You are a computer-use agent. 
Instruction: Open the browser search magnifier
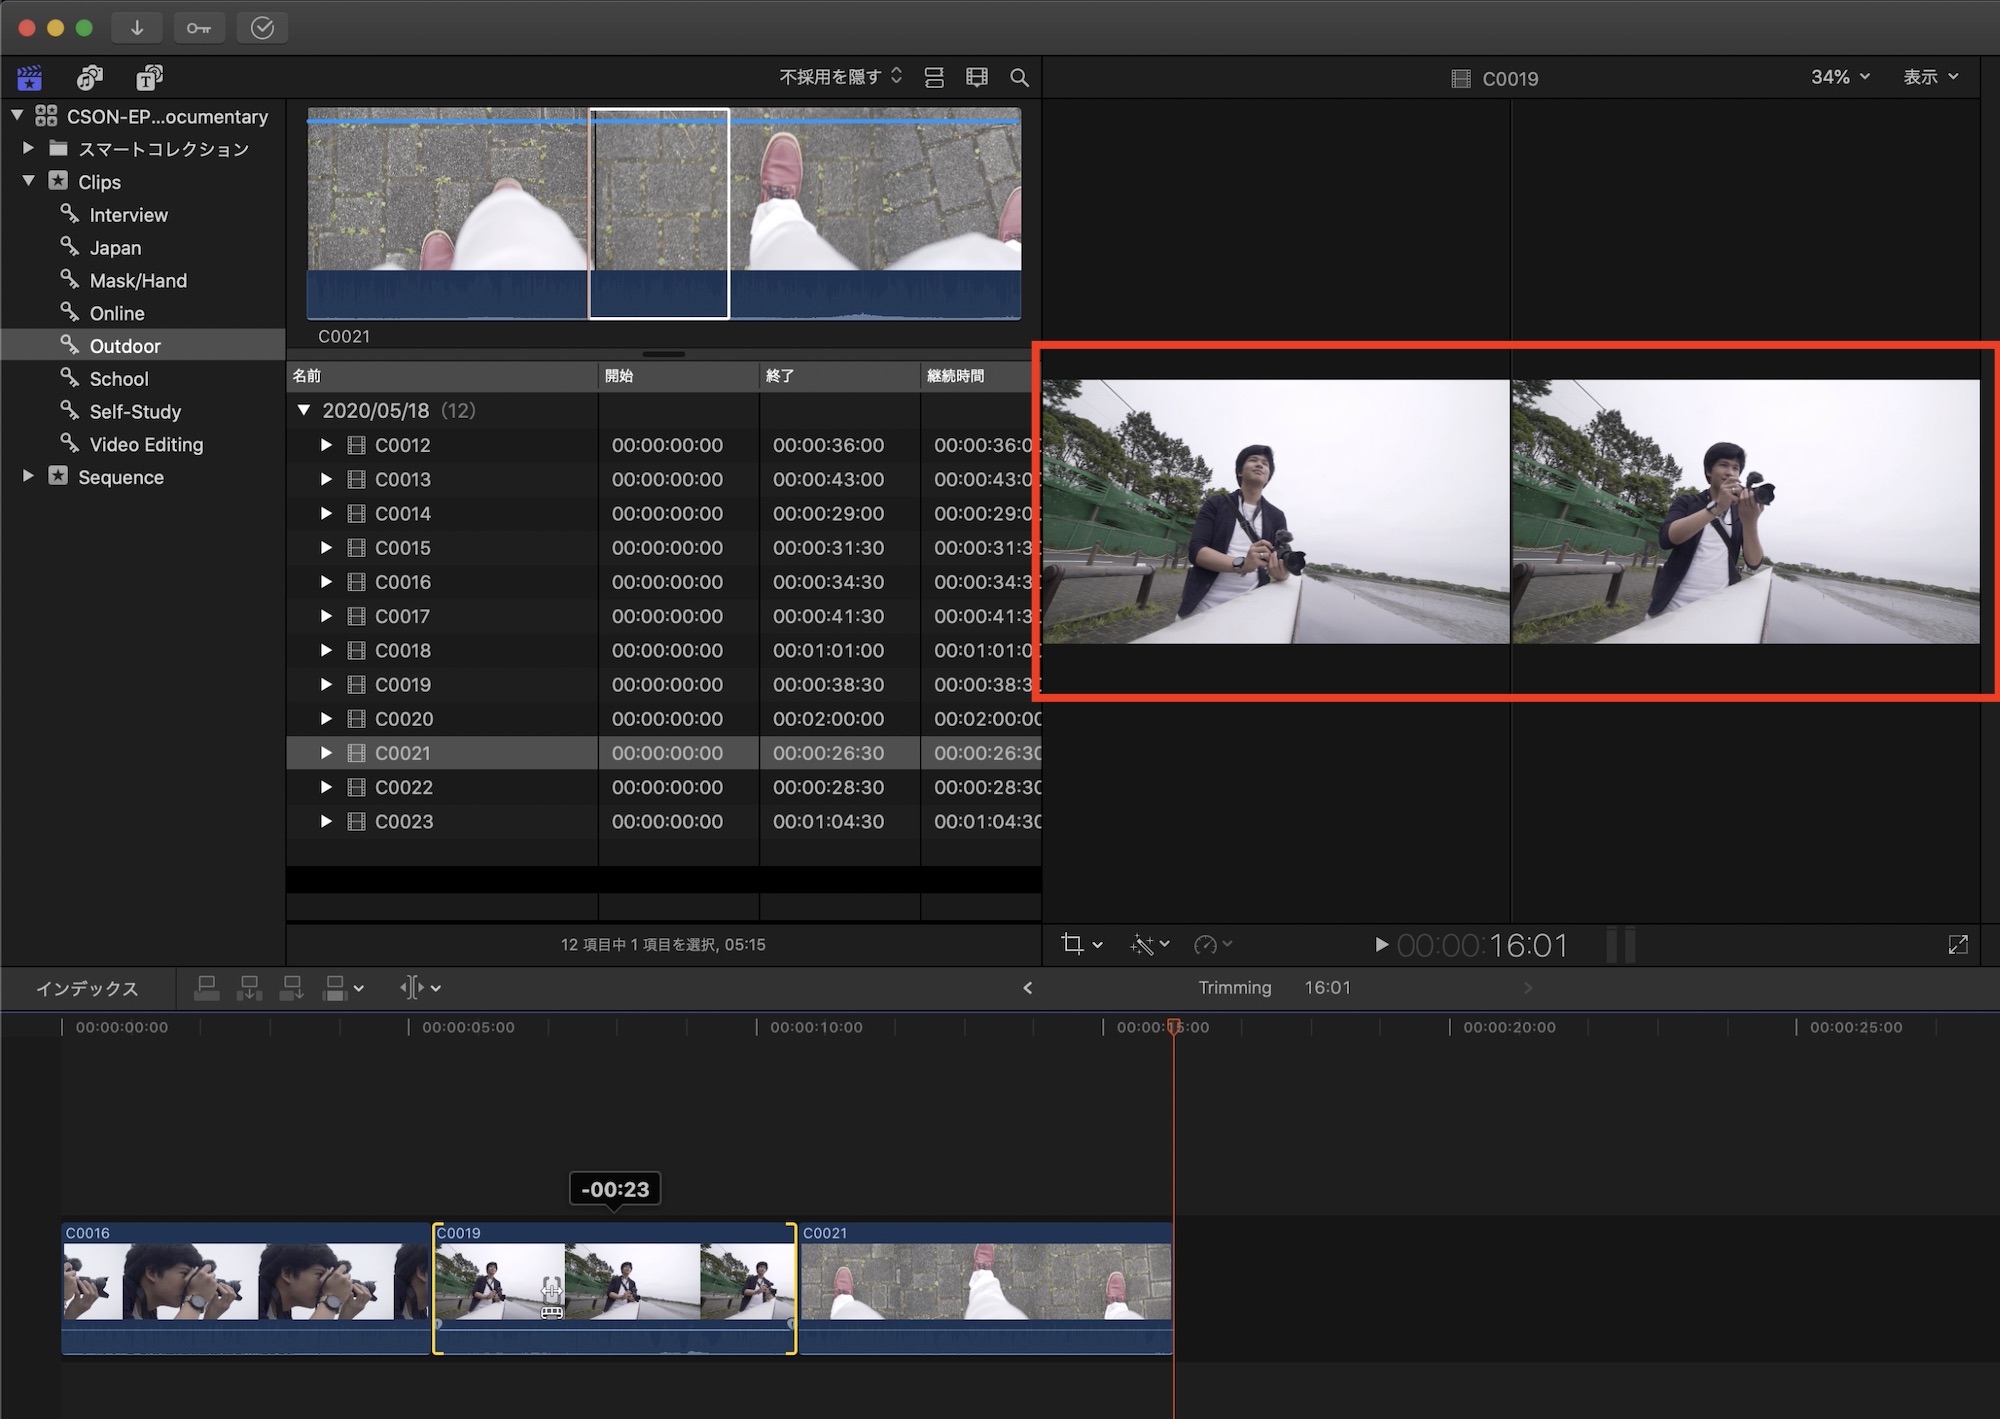pos(1019,77)
